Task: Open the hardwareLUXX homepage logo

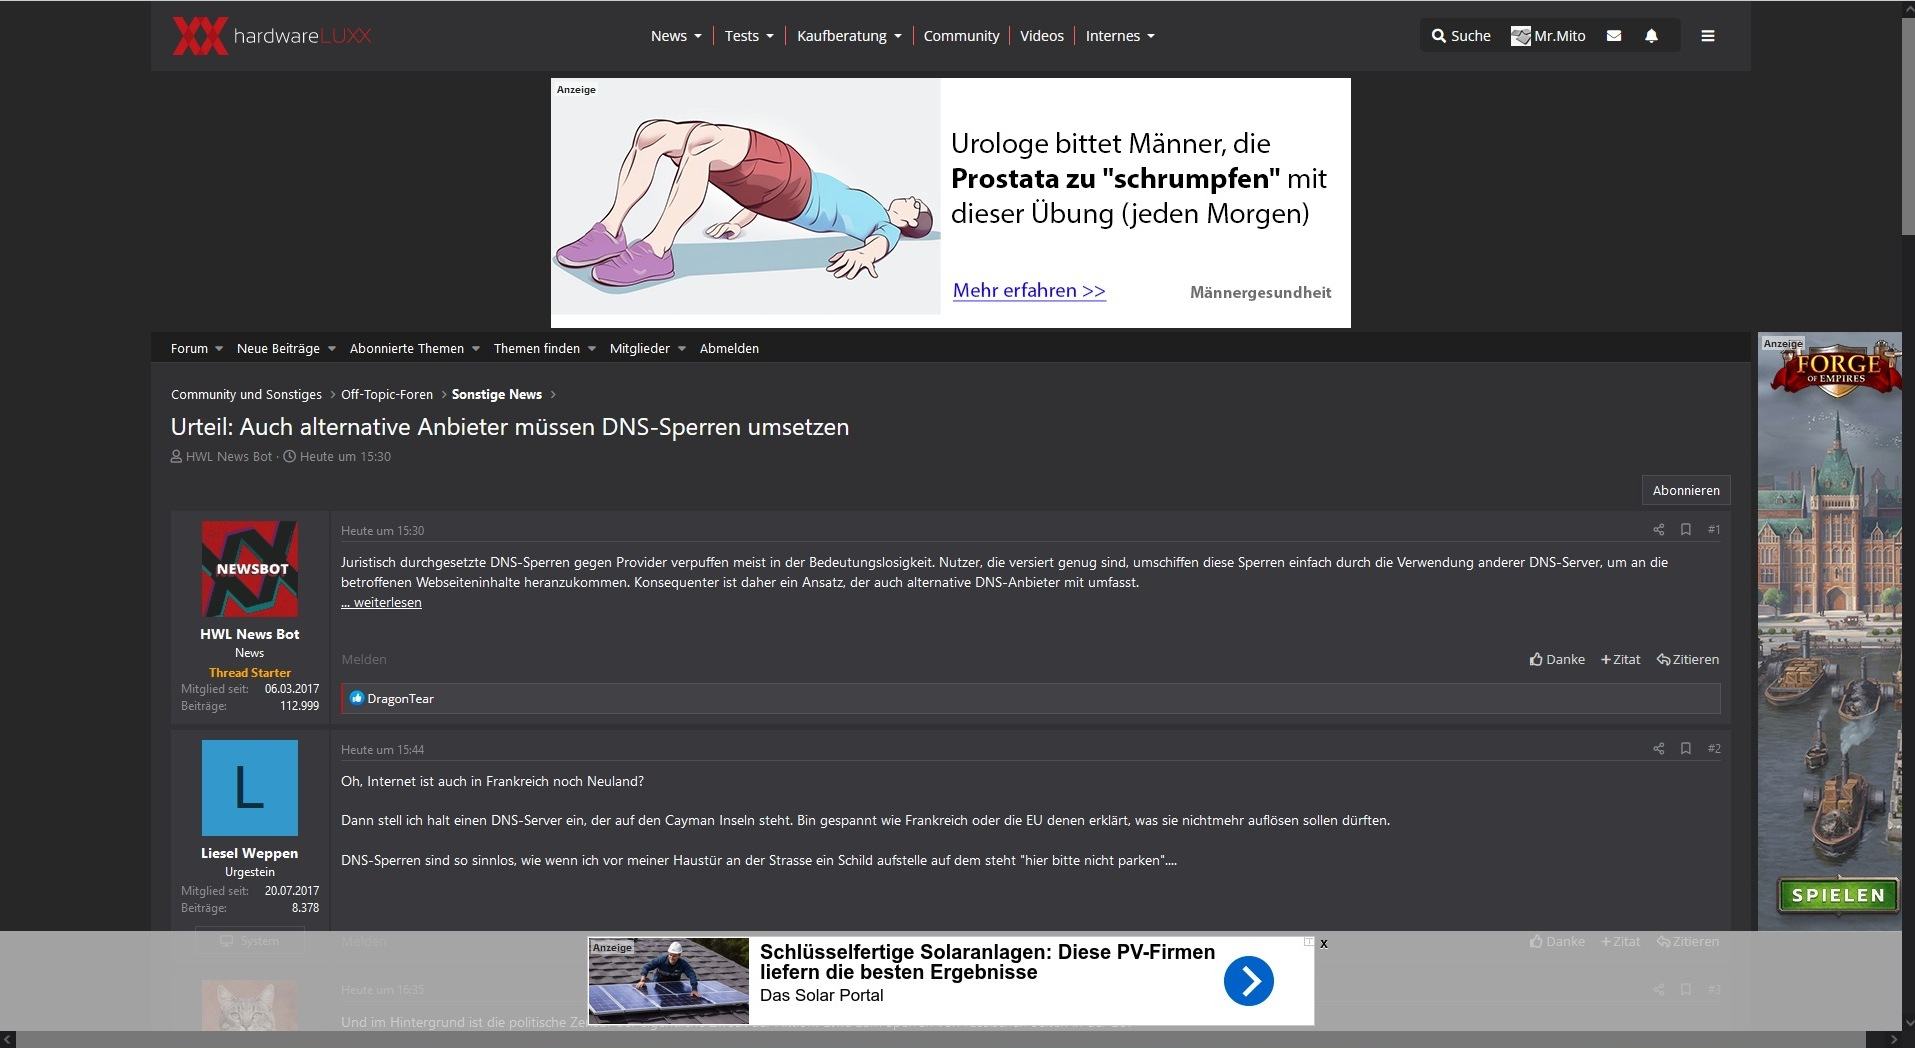Action: [x=271, y=36]
